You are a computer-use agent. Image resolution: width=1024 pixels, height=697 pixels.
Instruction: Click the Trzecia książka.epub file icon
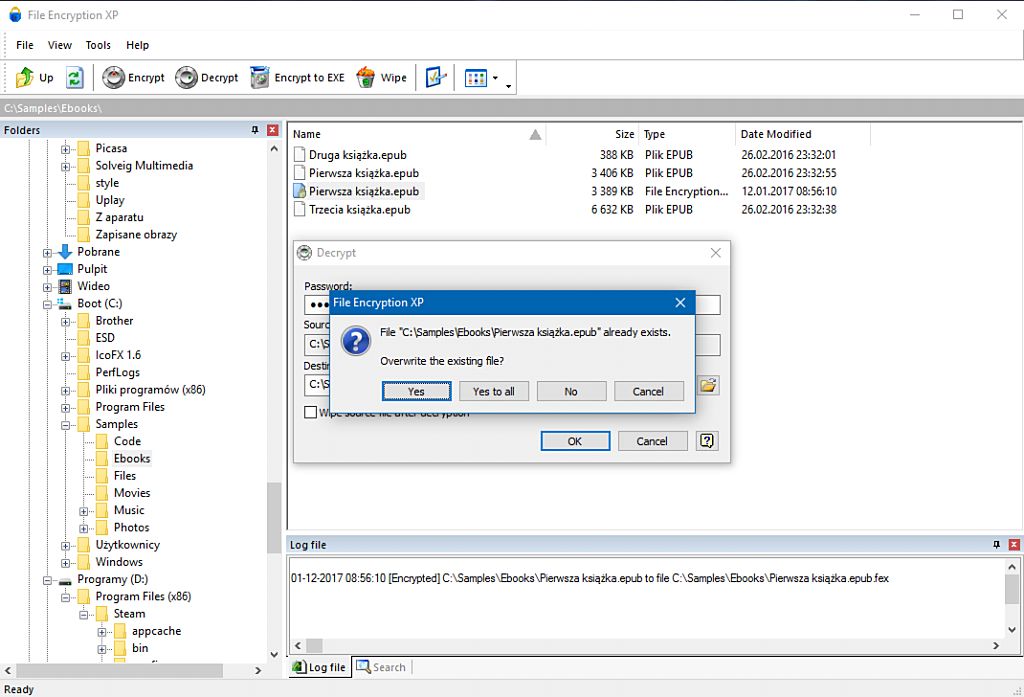point(300,209)
